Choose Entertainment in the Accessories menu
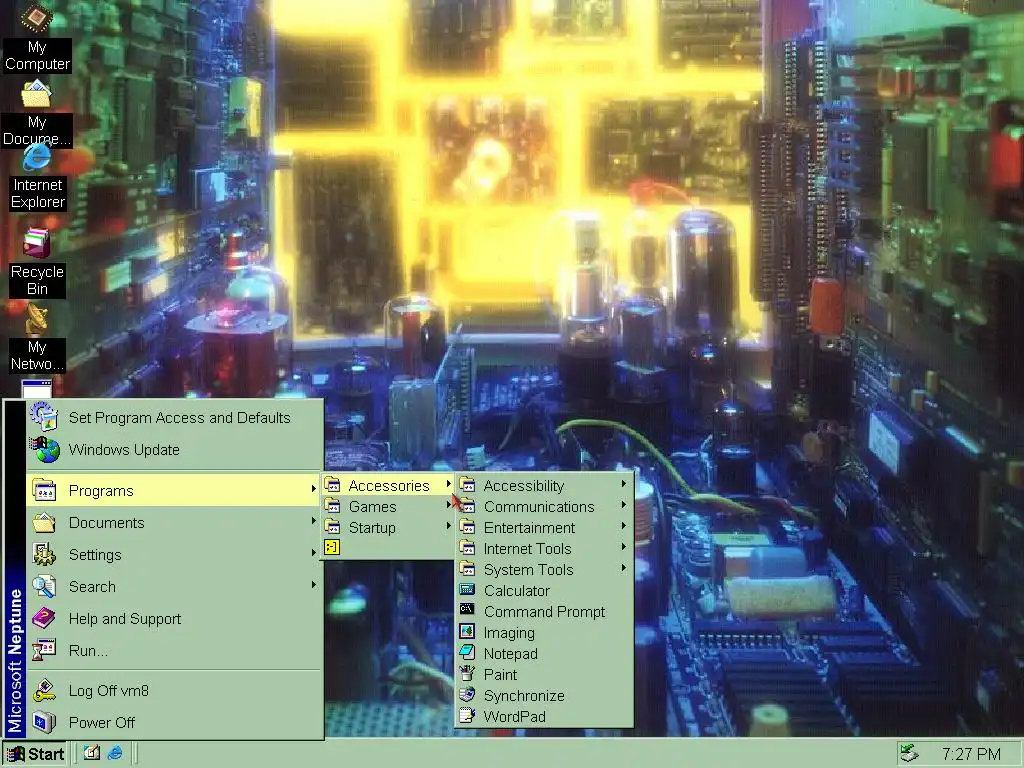This screenshot has height=768, width=1024. [x=544, y=527]
